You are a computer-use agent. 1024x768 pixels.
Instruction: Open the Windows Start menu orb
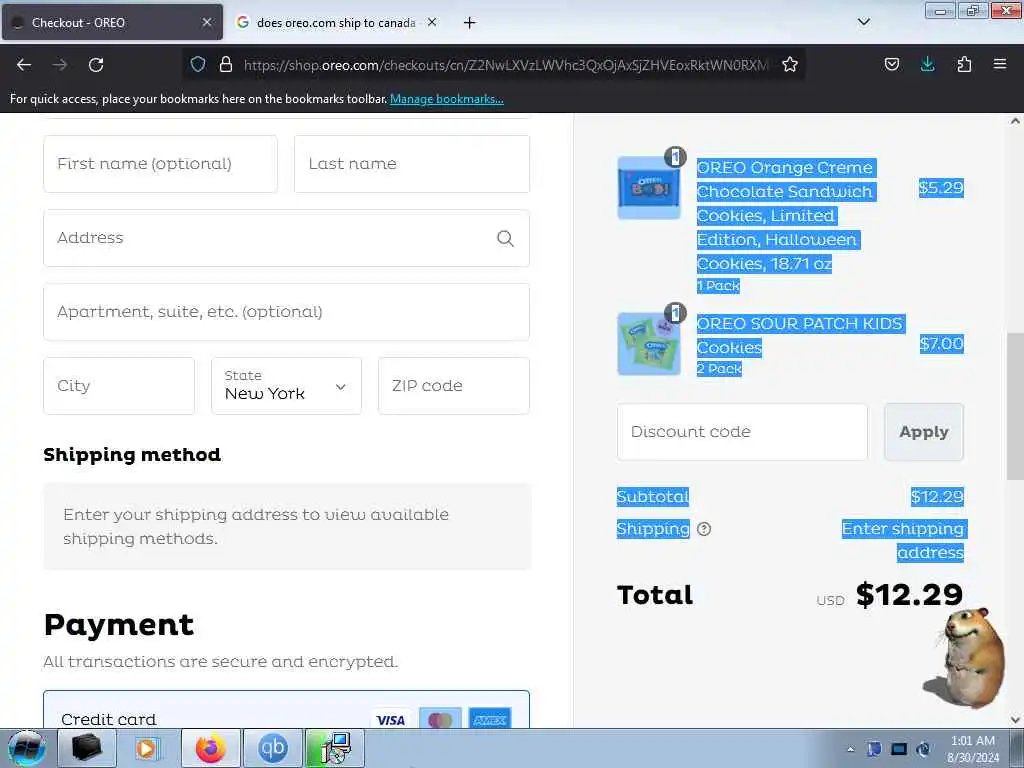coord(26,748)
